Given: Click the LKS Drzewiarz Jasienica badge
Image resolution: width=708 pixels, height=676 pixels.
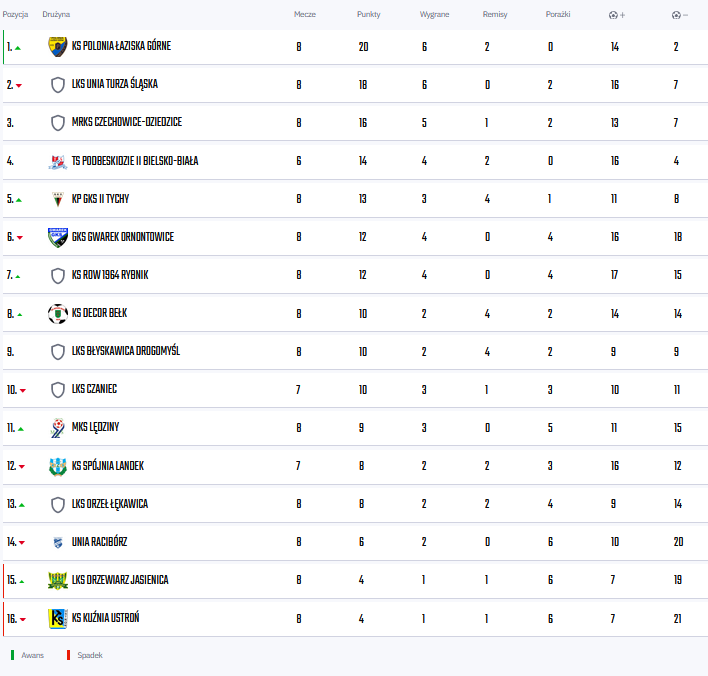Looking at the screenshot, I should [58, 580].
